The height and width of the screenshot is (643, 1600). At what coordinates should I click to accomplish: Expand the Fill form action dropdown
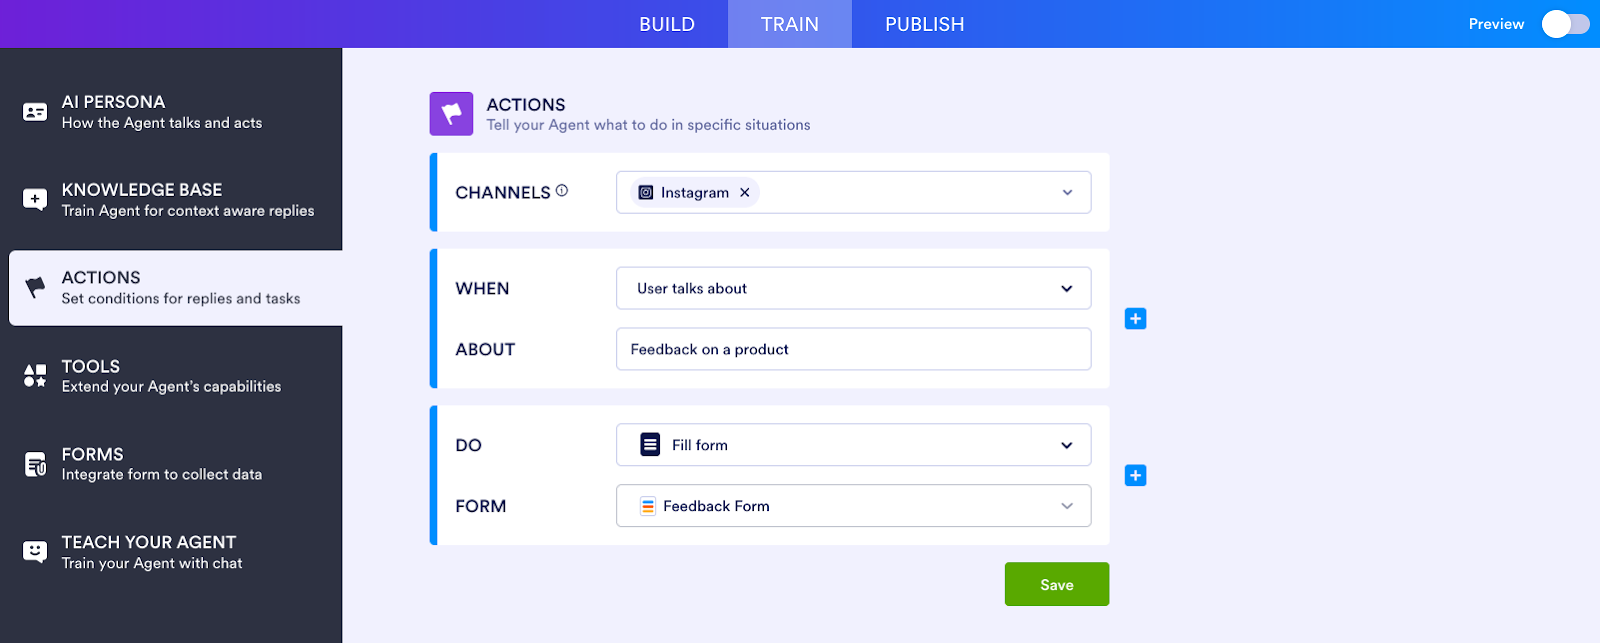[x=1068, y=444]
